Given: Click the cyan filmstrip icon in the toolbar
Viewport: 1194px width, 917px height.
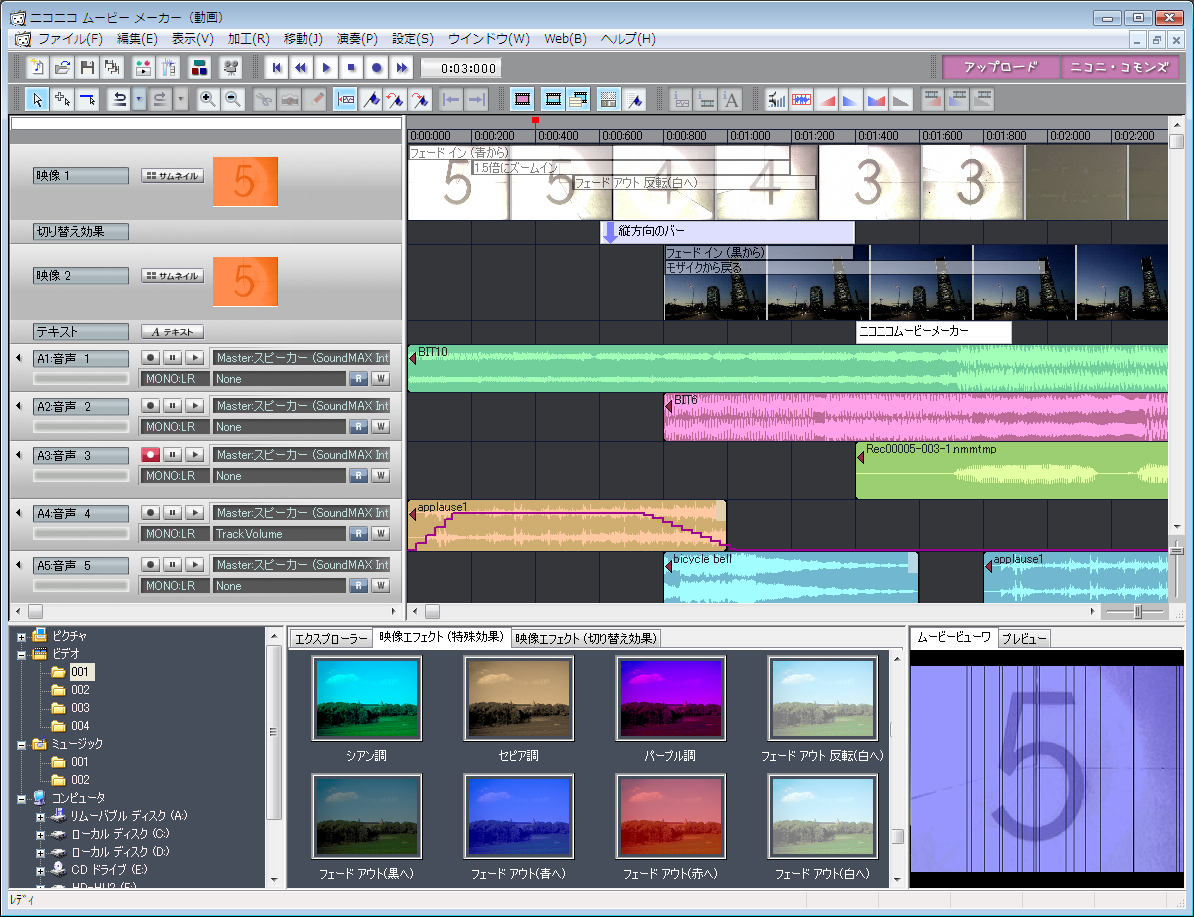Looking at the screenshot, I should click(x=554, y=99).
